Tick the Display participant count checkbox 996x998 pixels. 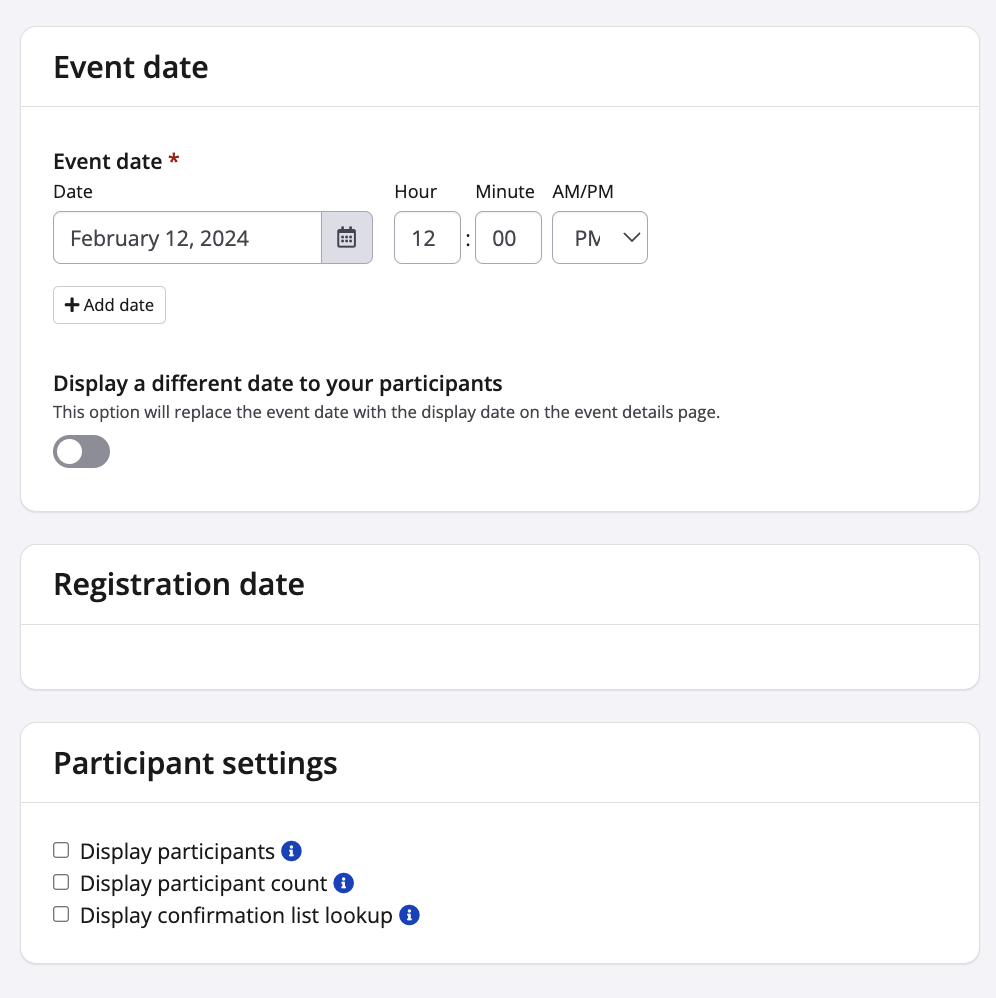pos(61,883)
